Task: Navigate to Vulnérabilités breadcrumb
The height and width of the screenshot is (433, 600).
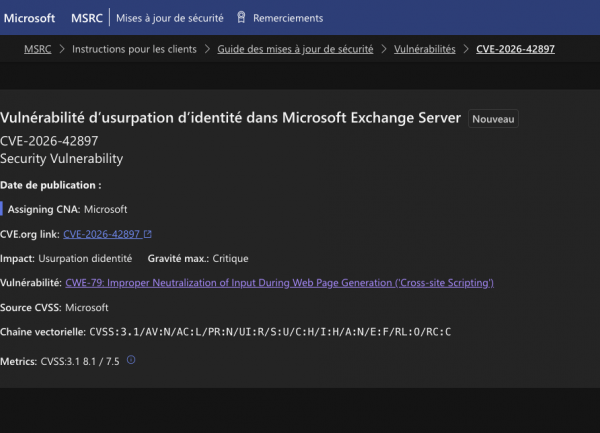Action: [425, 49]
